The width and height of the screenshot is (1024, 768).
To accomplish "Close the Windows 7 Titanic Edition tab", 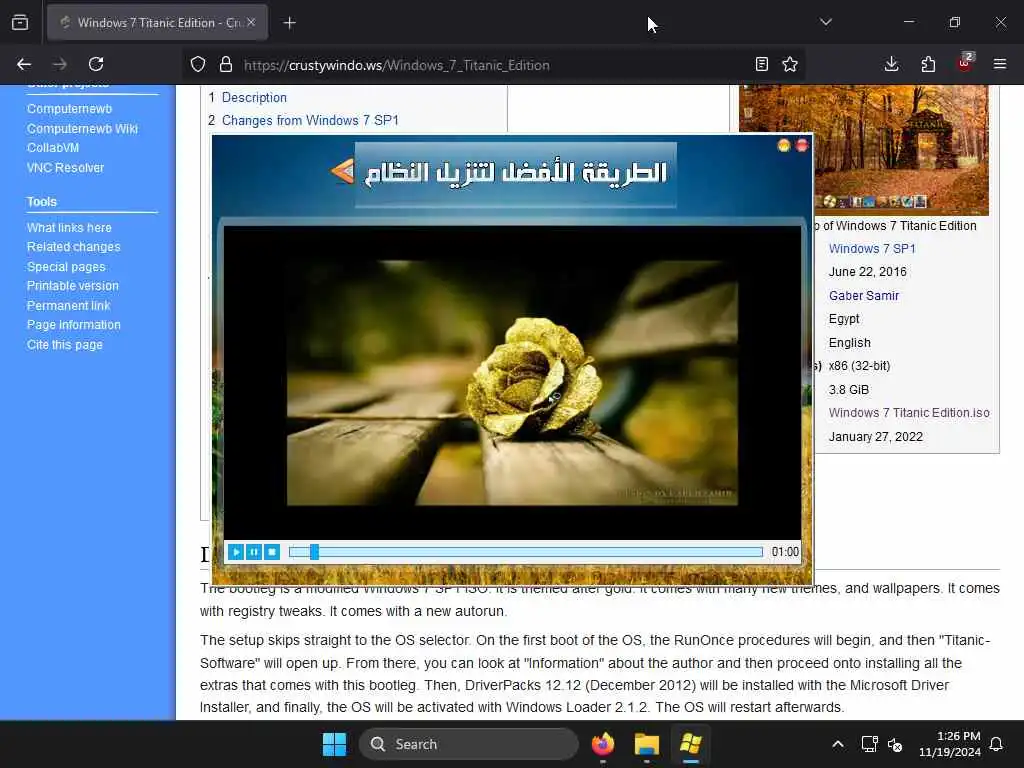I will [251, 22].
